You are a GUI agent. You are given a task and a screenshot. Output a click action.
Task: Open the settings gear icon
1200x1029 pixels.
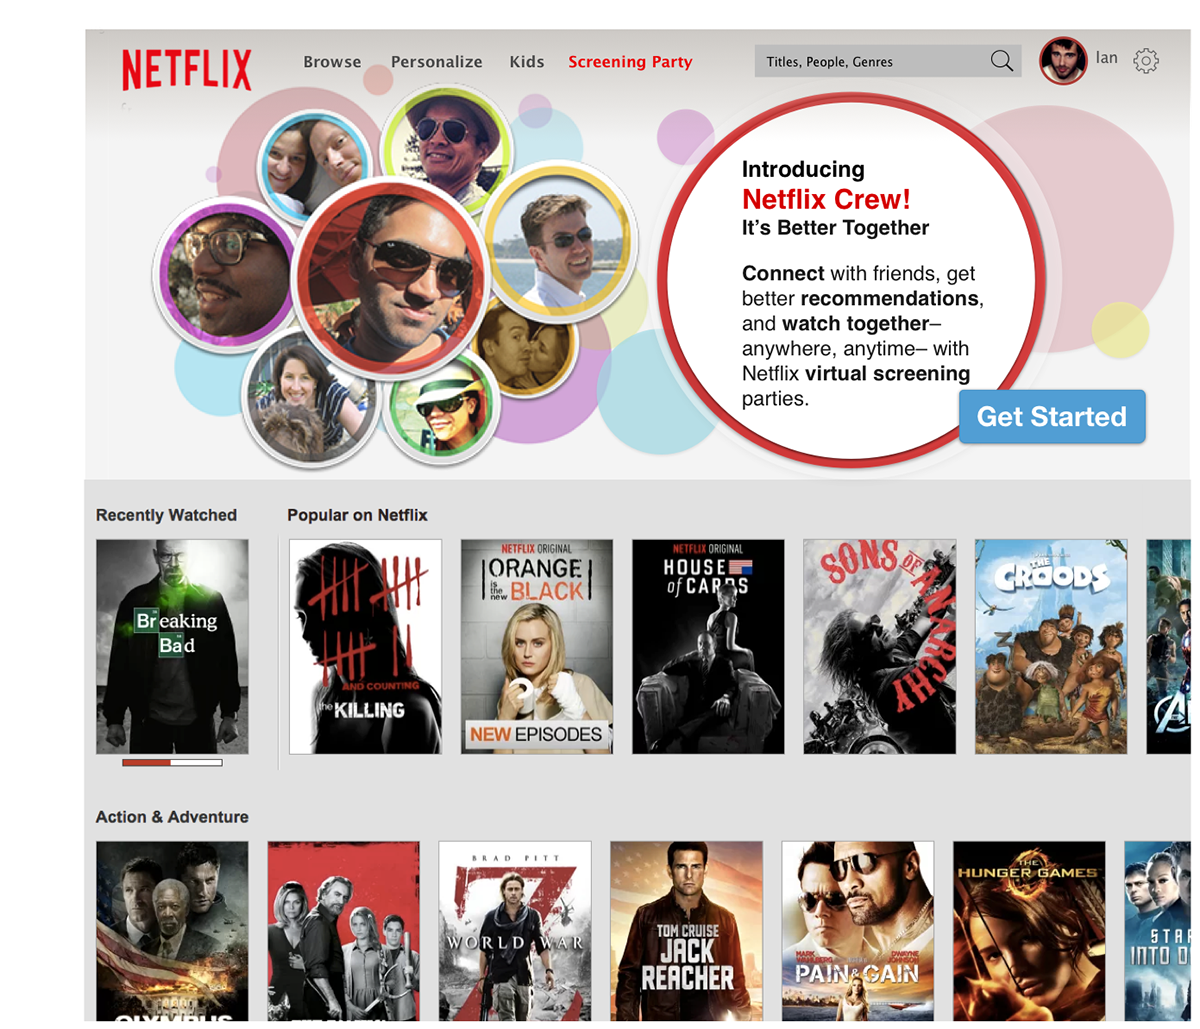tap(1146, 61)
